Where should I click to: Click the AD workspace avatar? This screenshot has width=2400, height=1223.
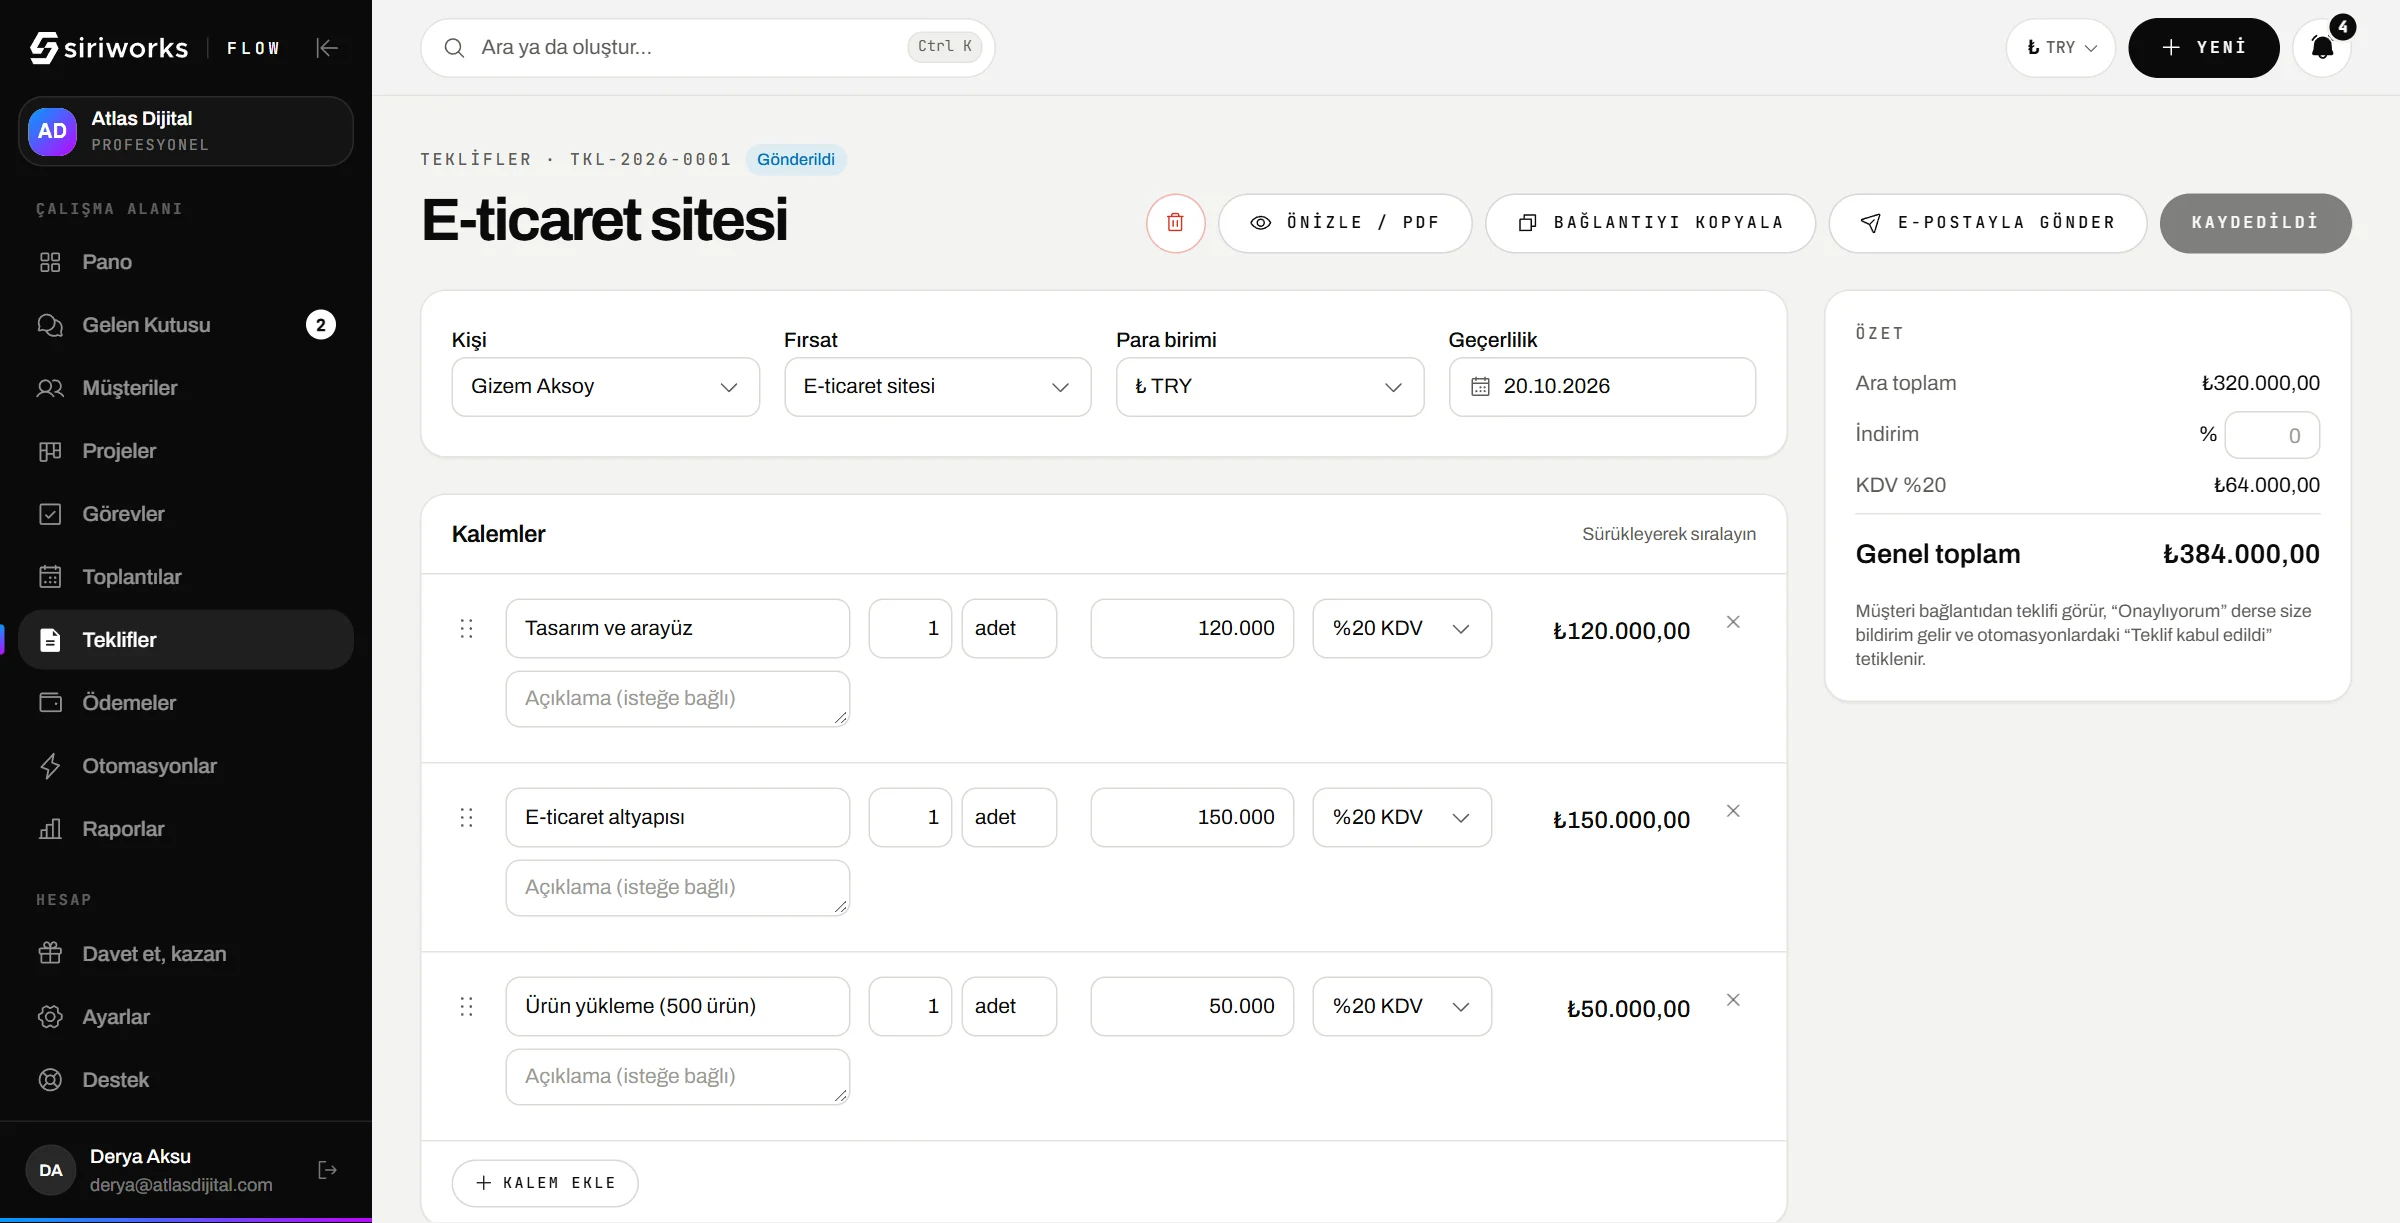tap(52, 131)
